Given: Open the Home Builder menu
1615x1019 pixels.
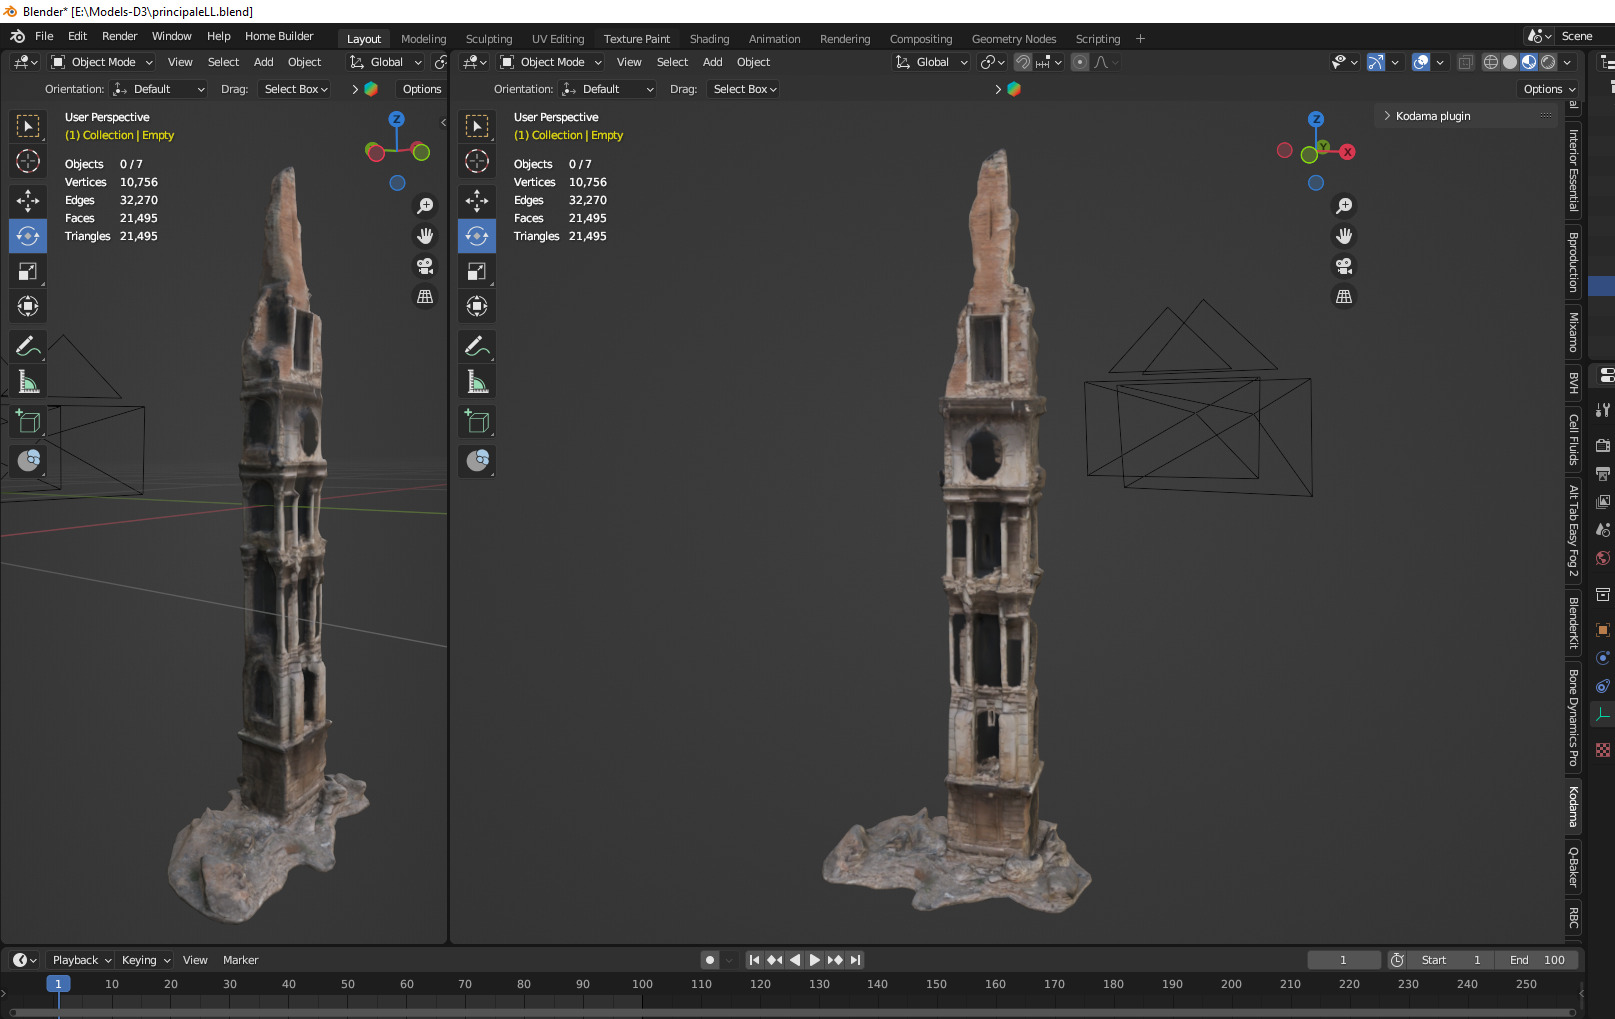Looking at the screenshot, I should click(279, 36).
